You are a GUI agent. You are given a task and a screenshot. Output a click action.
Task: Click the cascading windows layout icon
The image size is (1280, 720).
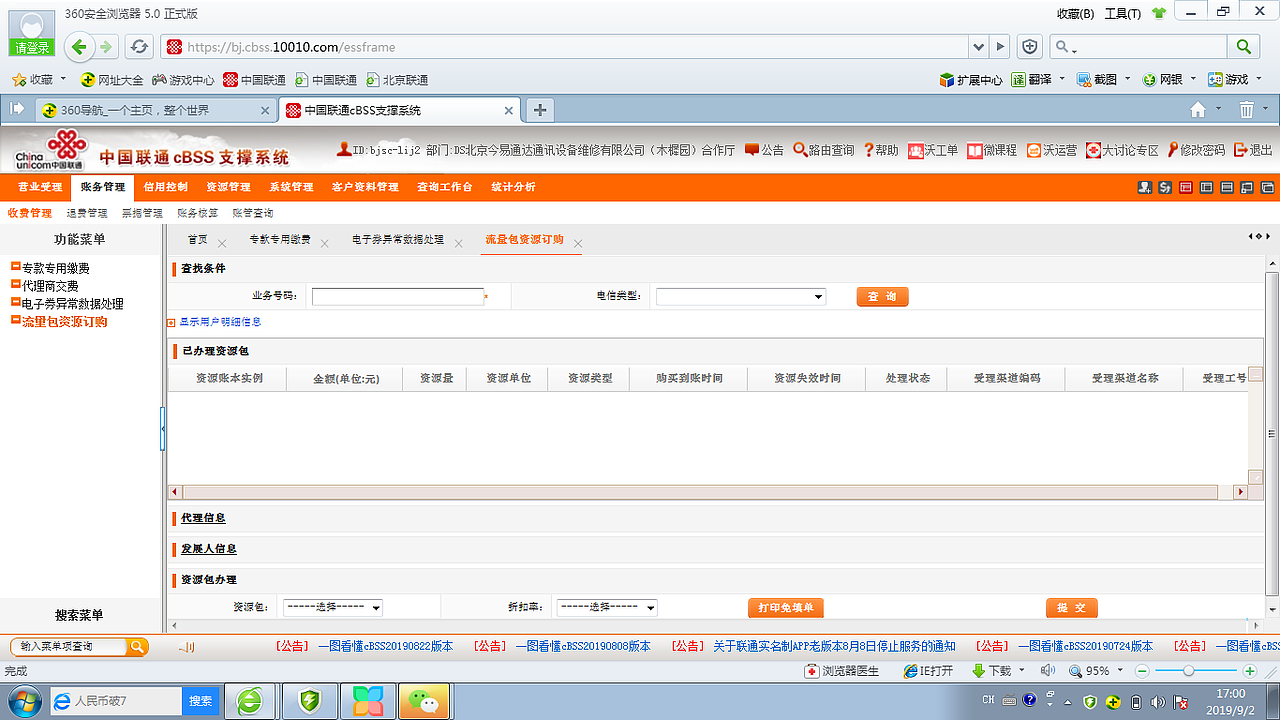(1268, 187)
